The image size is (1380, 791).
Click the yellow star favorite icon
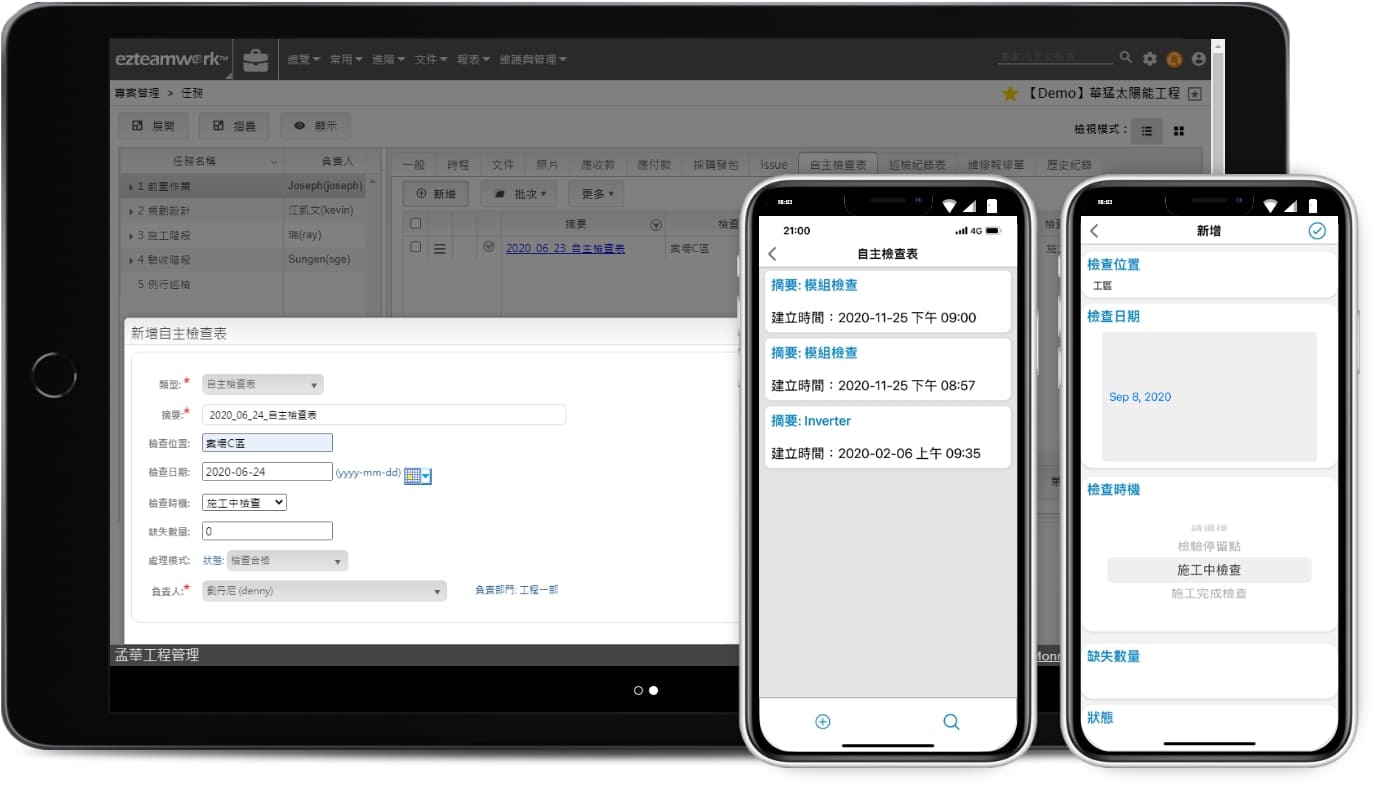pyautogui.click(x=1010, y=94)
